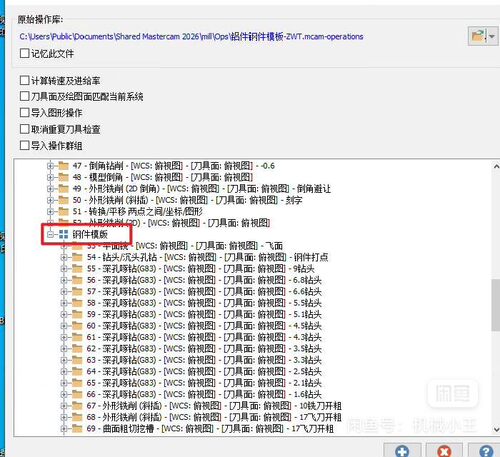The width and height of the screenshot is (500, 457).
Task: Select folder icon of operation 51
Action: point(63,211)
